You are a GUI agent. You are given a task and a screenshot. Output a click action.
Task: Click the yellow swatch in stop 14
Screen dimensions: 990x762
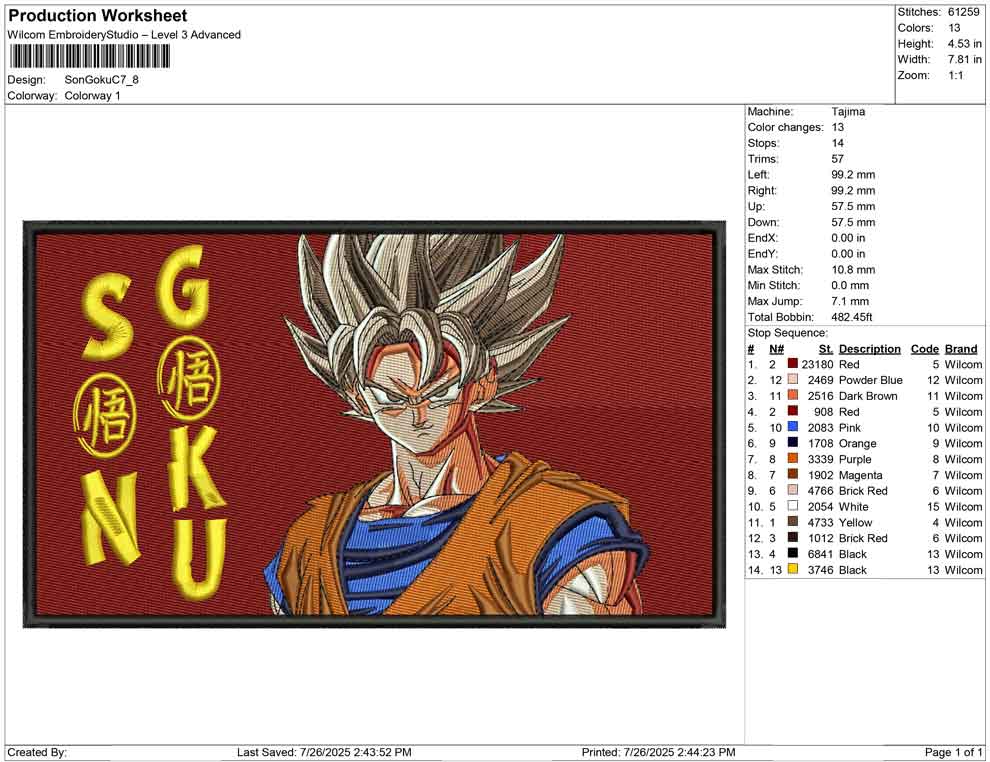792,569
